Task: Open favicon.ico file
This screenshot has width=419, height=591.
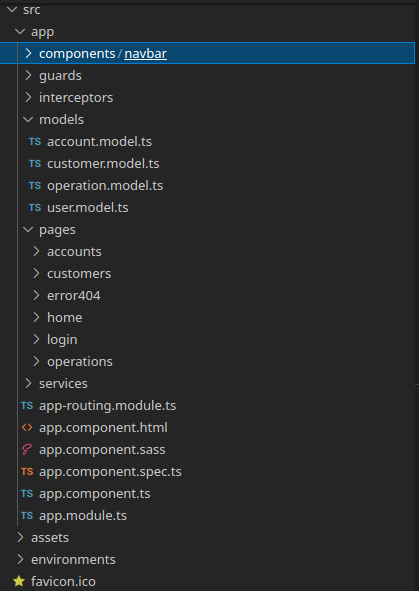Action: [63, 582]
